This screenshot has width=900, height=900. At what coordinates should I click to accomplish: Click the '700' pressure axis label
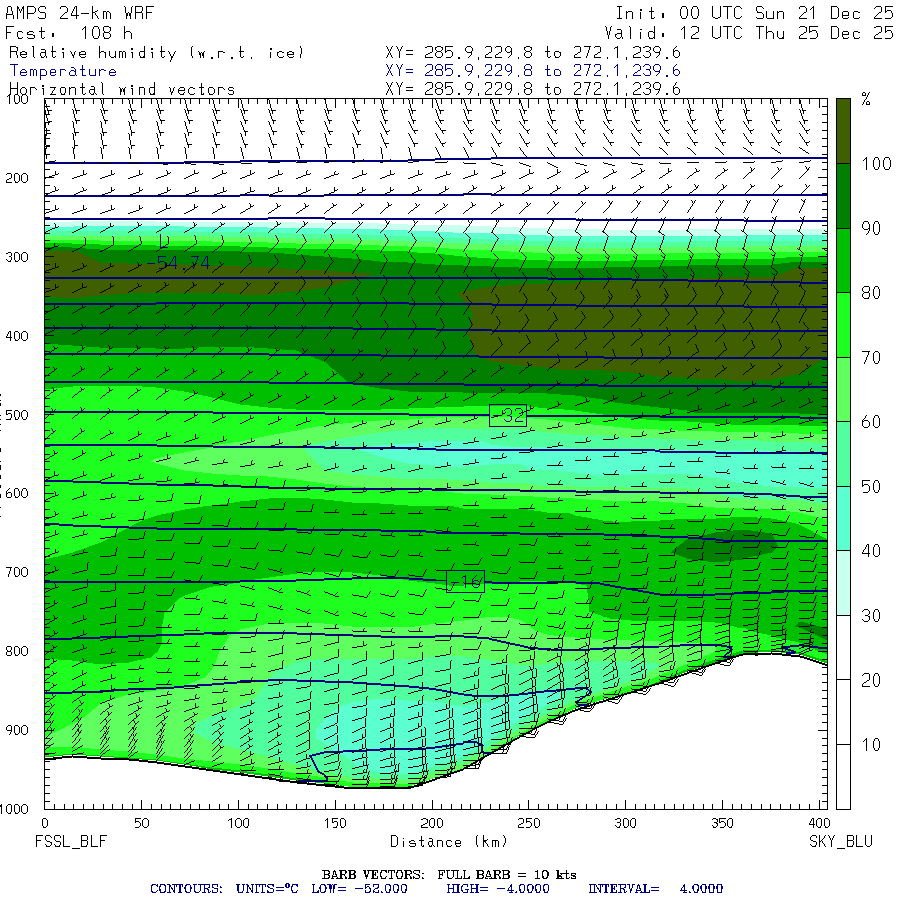17,572
